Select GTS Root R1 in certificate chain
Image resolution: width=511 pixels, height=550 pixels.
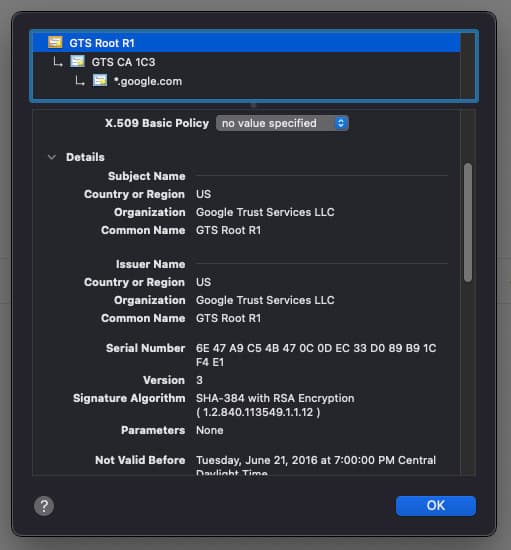click(x=246, y=43)
